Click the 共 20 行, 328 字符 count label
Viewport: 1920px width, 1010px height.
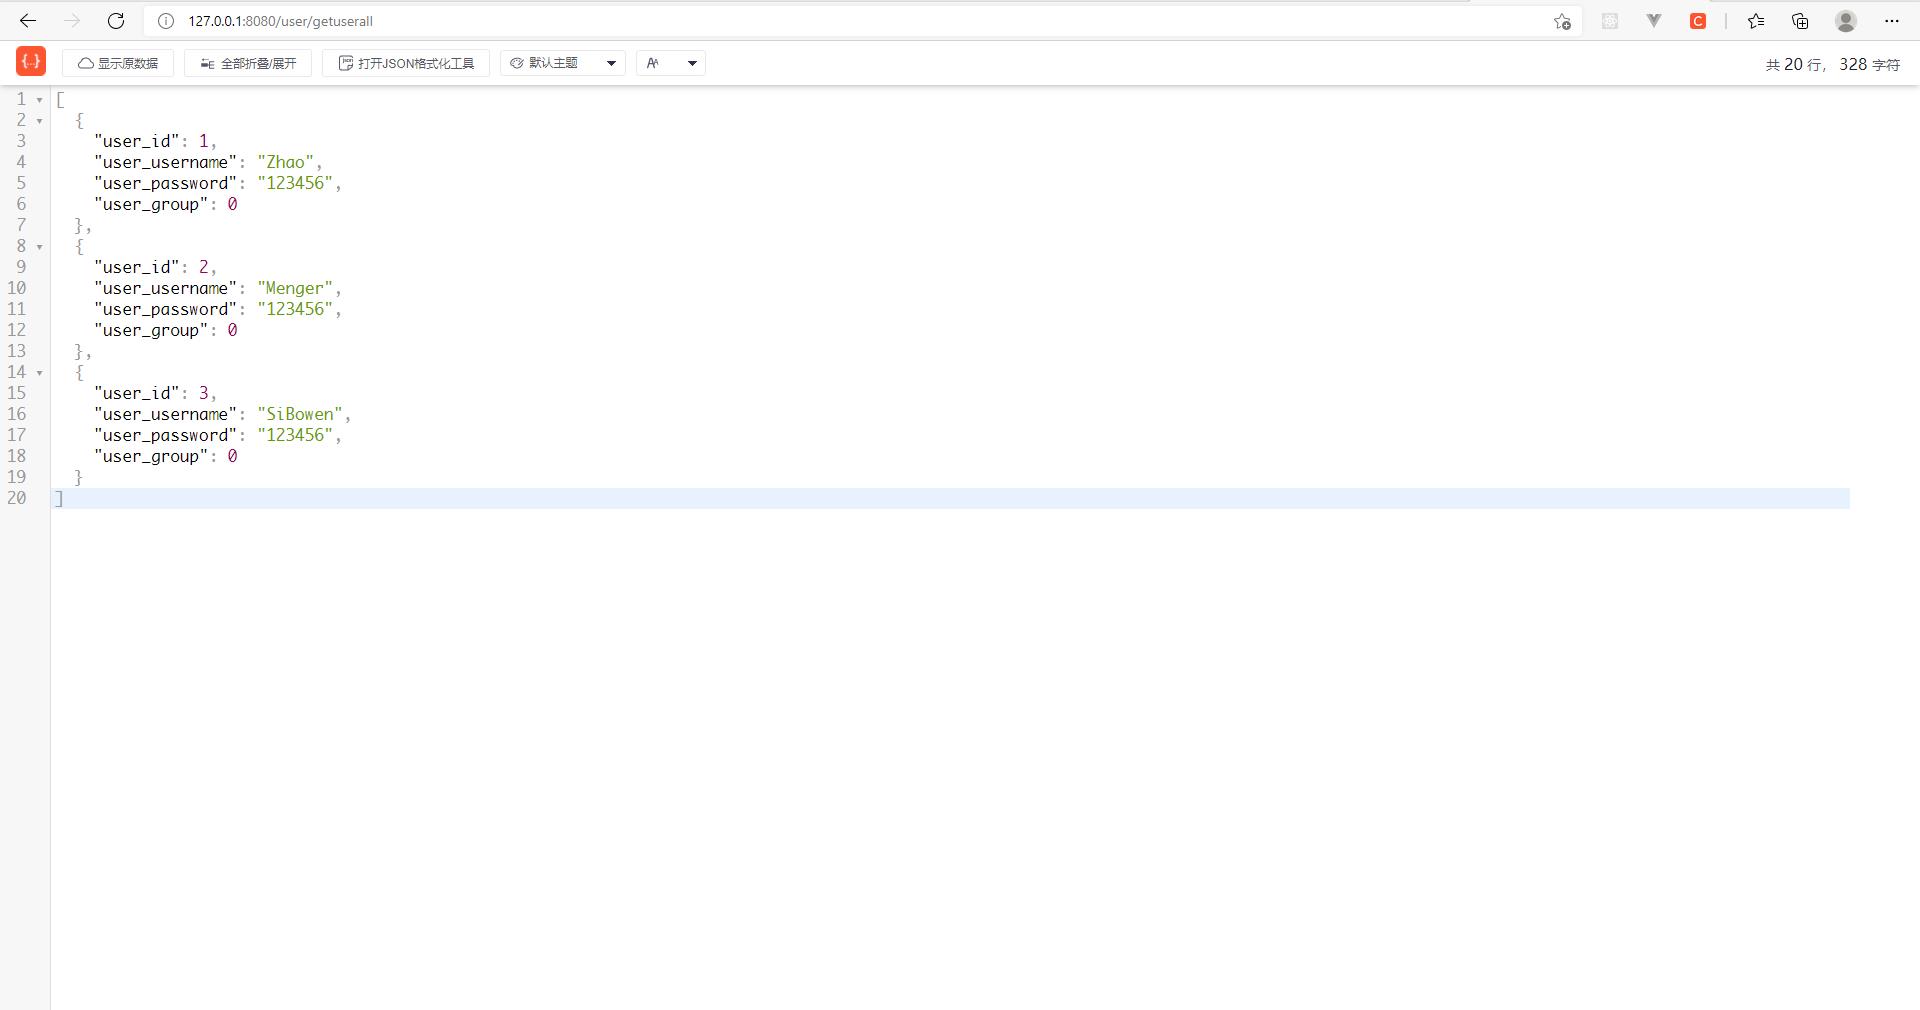click(1833, 64)
